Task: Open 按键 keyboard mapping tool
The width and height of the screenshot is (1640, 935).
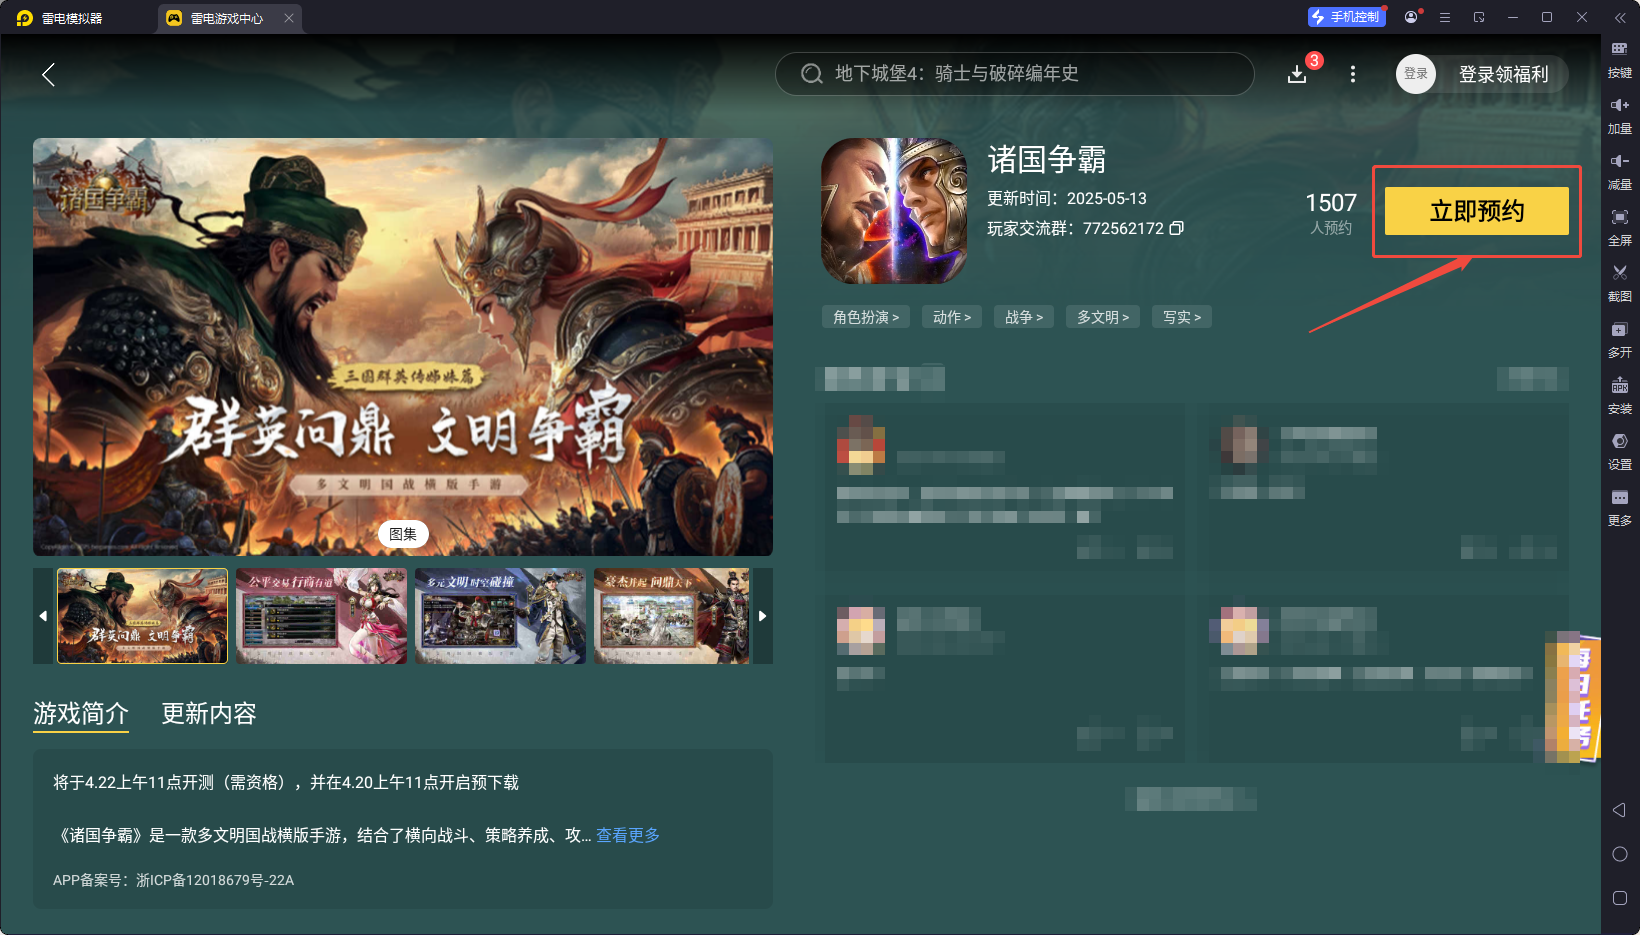Action: pyautogui.click(x=1620, y=60)
